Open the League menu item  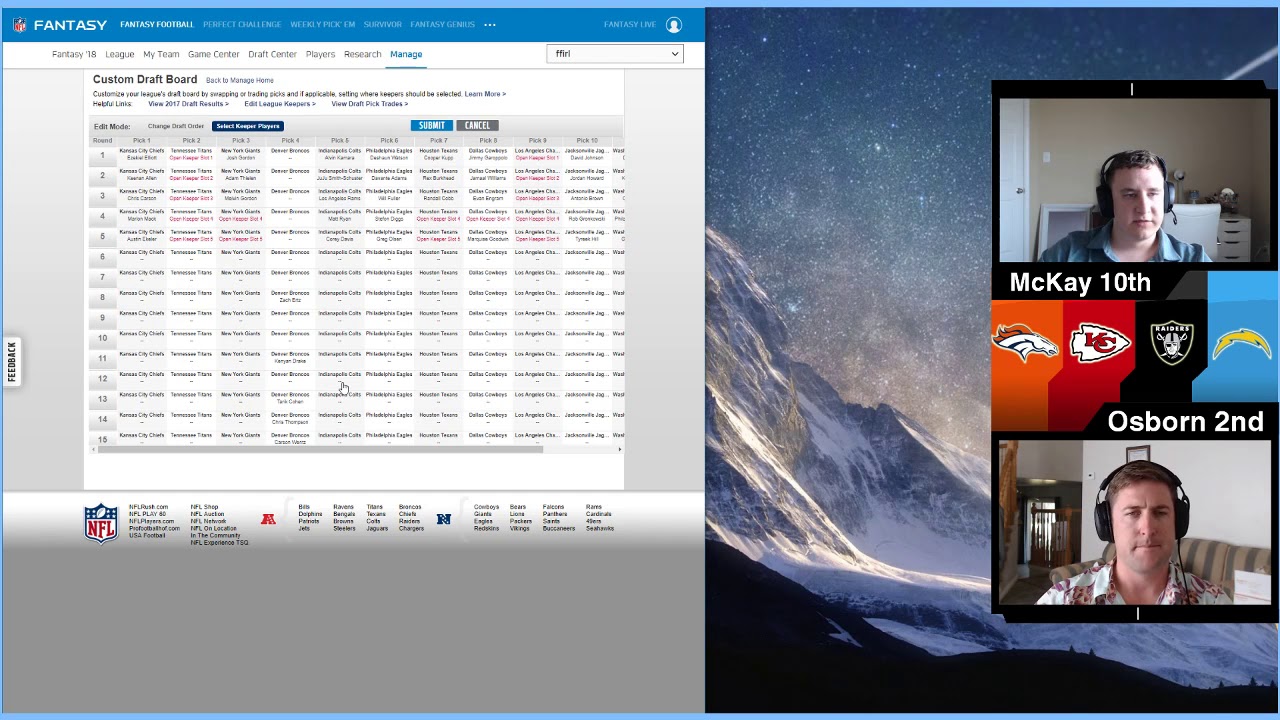120,54
